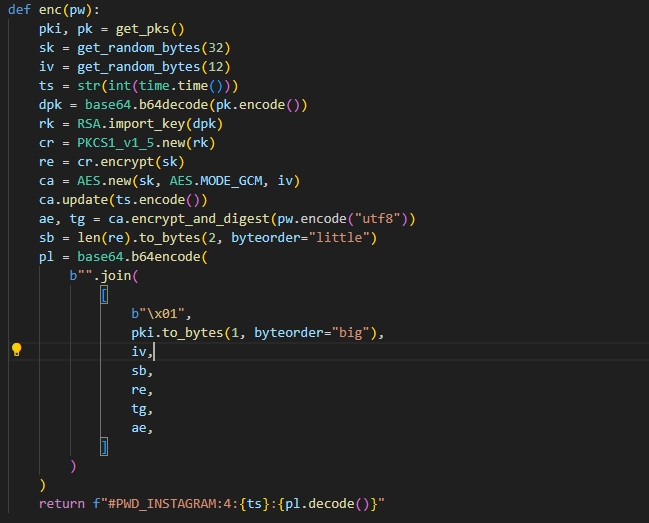Click list item 'tg,'
Image resolution: width=649 pixels, height=523 pixels.
[x=142, y=409]
